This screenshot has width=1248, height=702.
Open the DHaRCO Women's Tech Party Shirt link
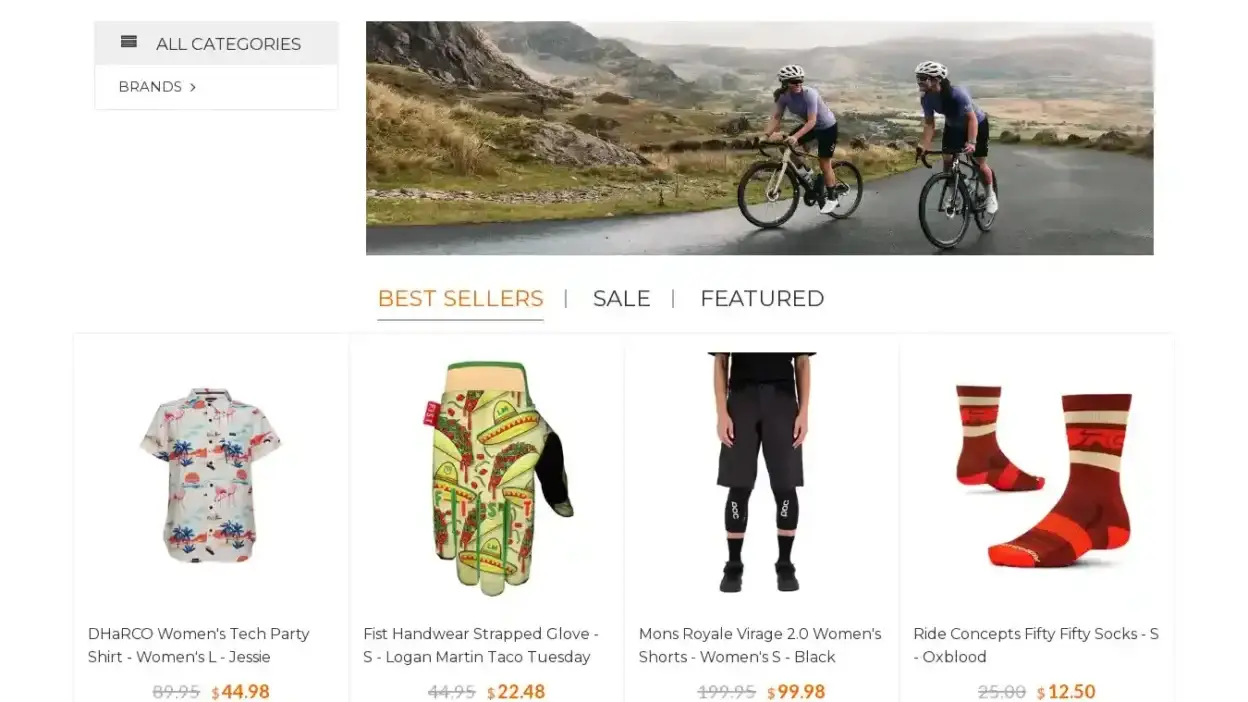[198, 645]
